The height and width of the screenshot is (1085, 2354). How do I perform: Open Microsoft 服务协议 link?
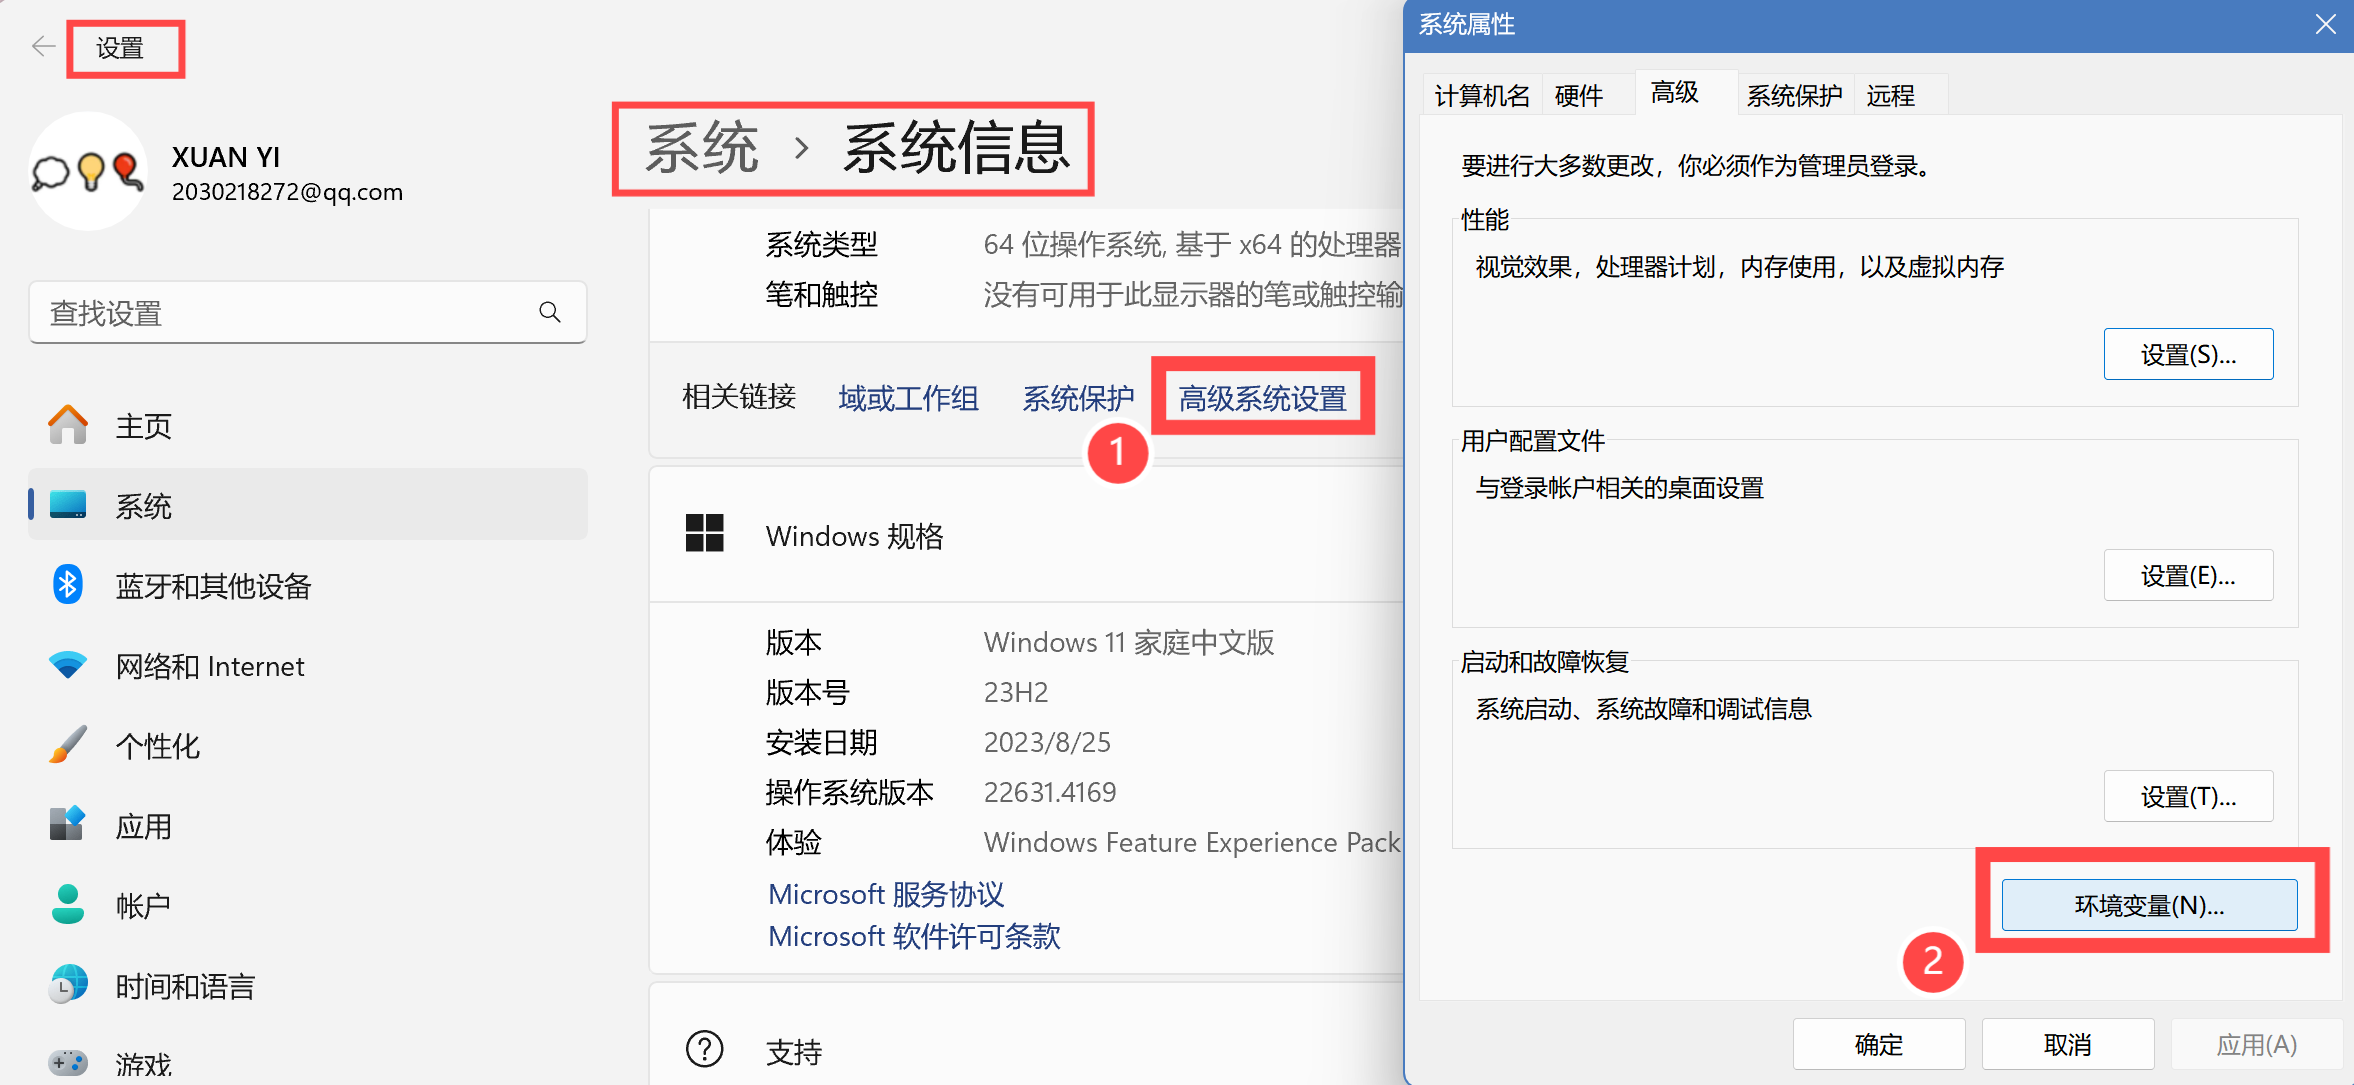pyautogui.click(x=886, y=894)
